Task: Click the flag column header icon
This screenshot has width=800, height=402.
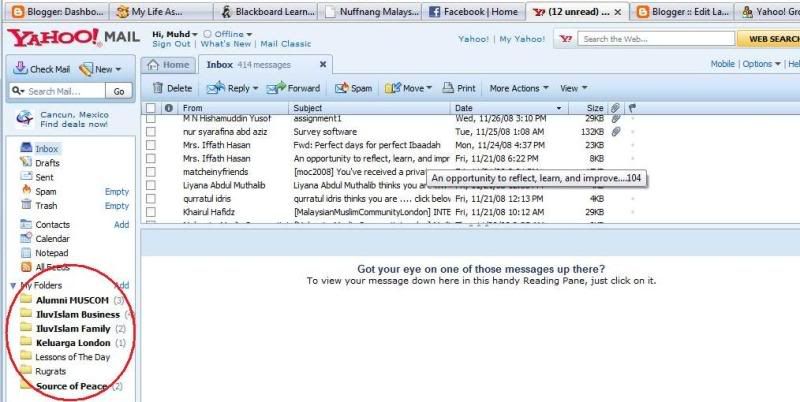Action: 632,108
